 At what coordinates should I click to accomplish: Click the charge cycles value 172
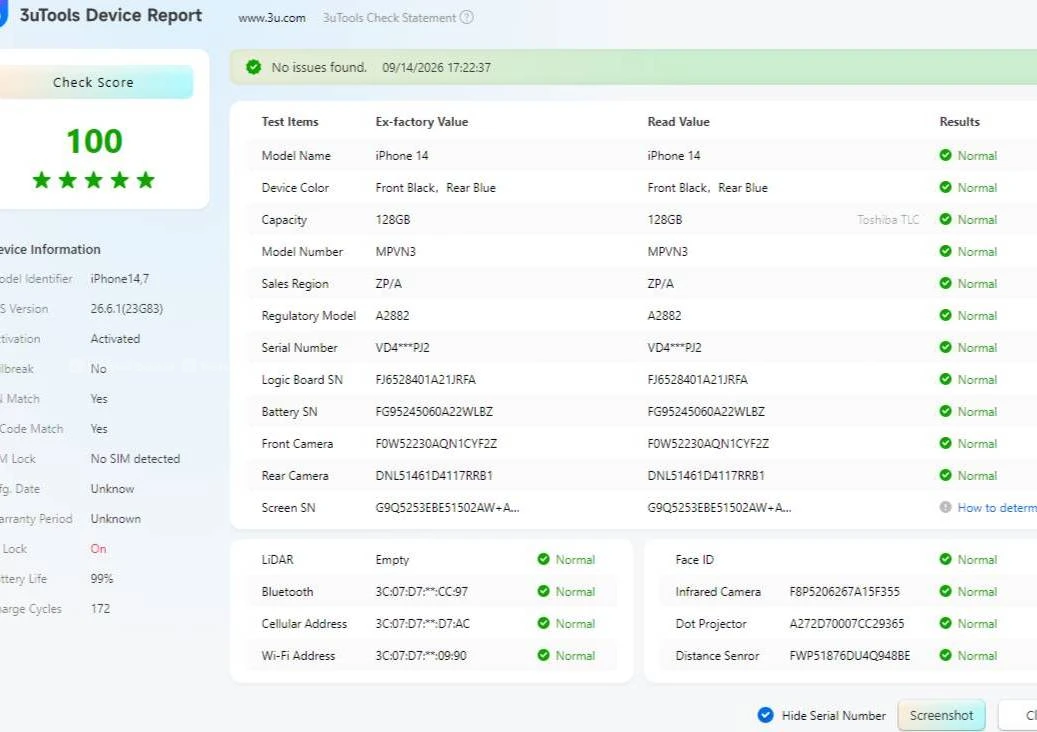click(x=101, y=609)
